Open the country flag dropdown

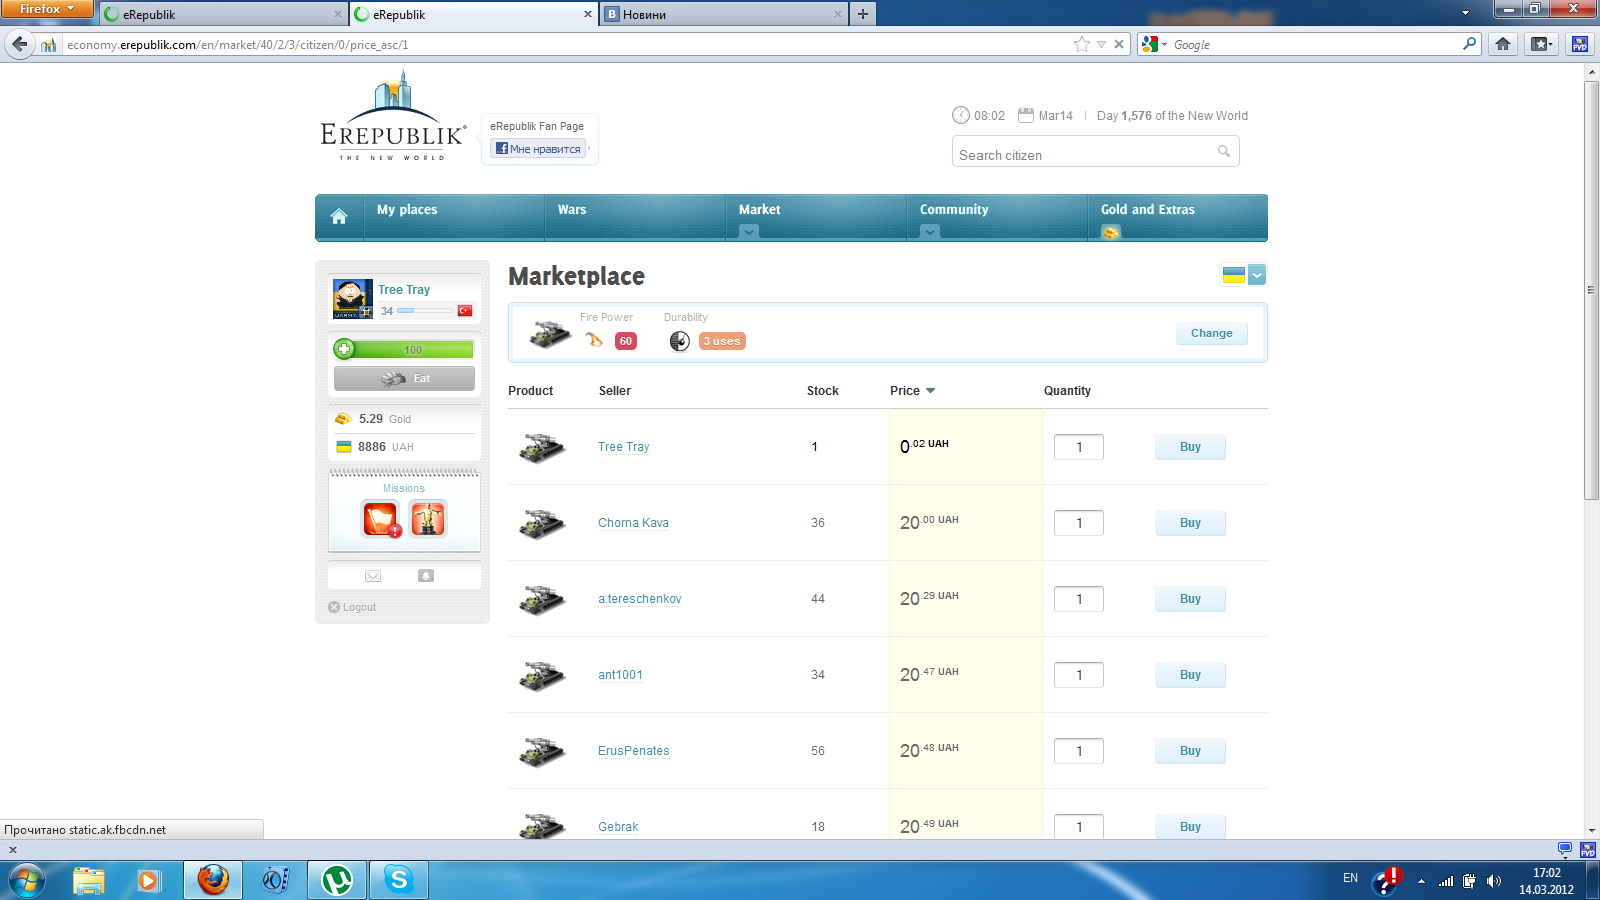[1257, 275]
